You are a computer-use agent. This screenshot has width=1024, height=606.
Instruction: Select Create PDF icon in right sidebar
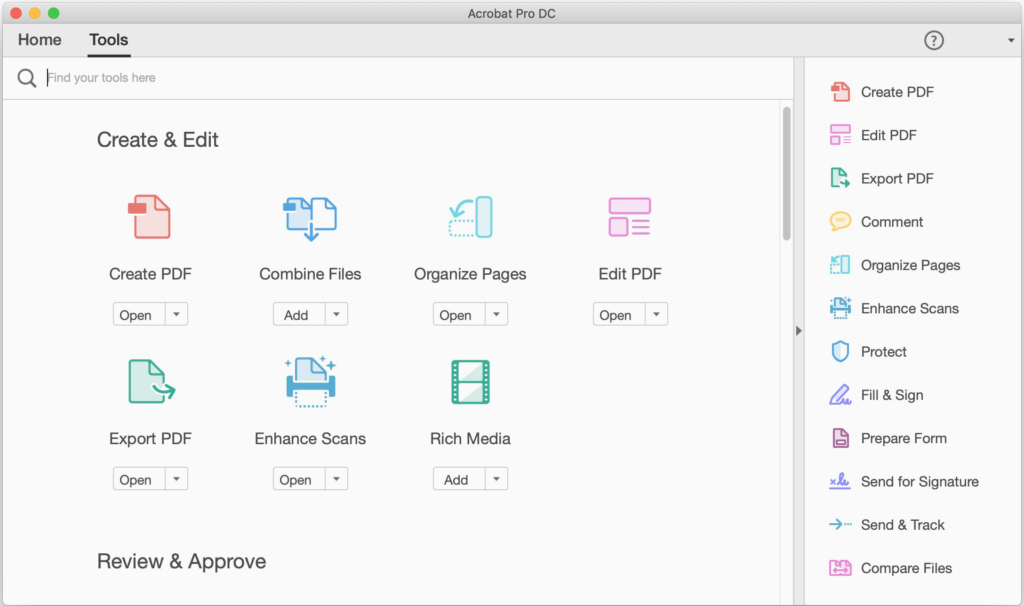tap(840, 92)
